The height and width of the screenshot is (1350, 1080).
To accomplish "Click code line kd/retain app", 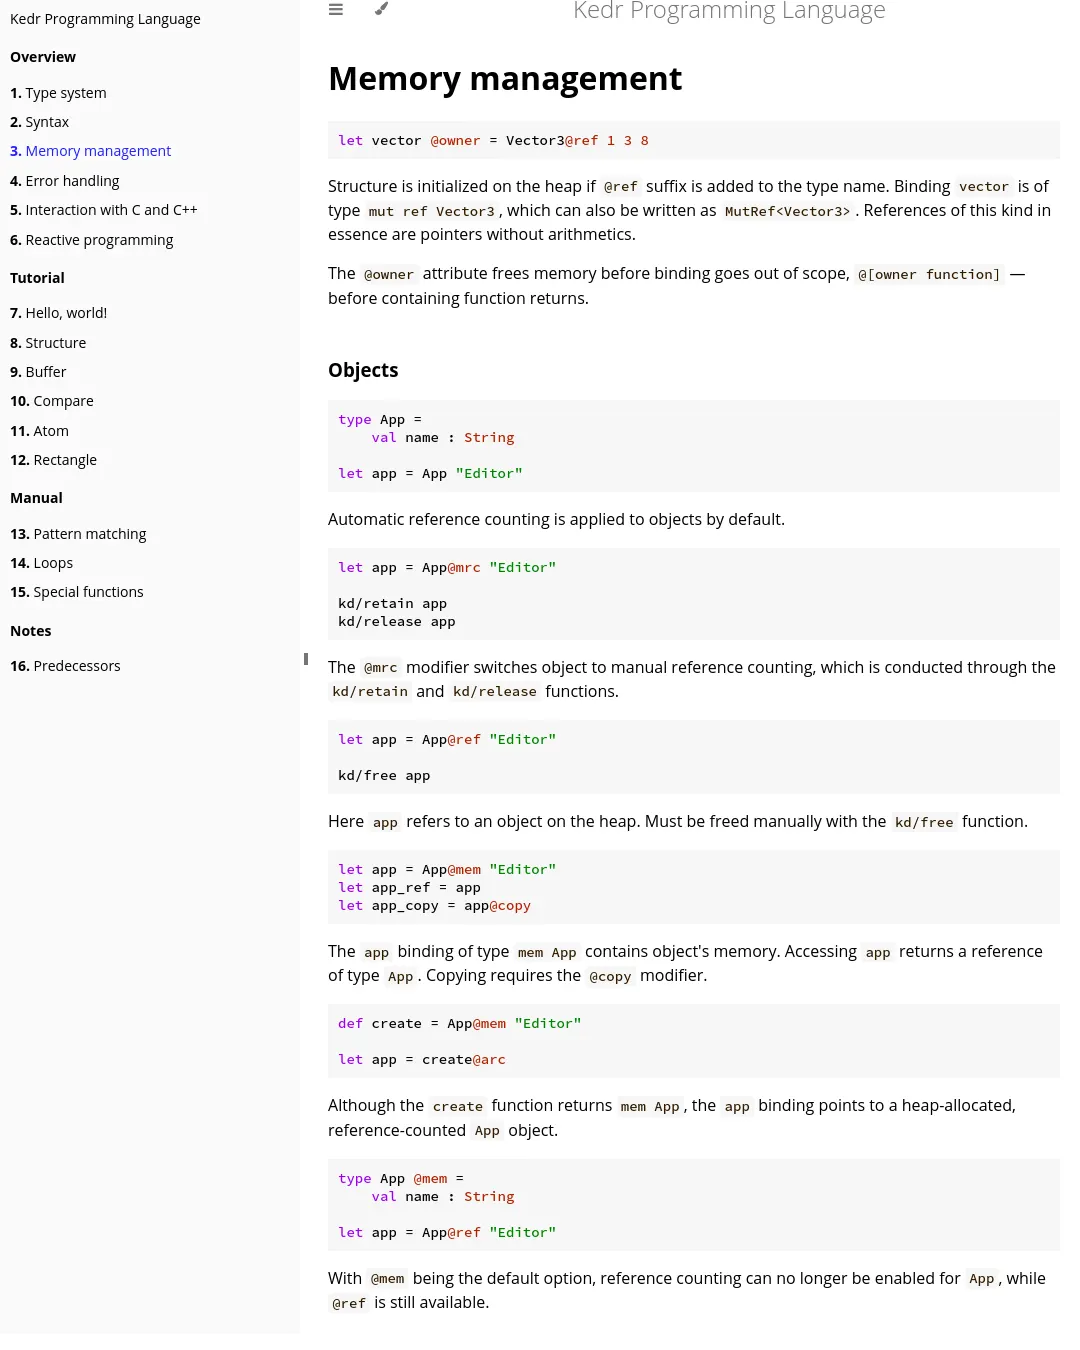I will 392,604.
